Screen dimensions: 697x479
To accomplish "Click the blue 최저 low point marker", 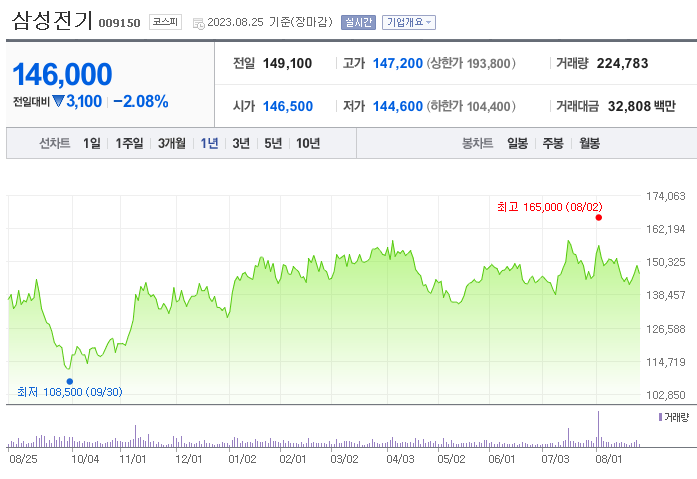I will pyautogui.click(x=70, y=381).
